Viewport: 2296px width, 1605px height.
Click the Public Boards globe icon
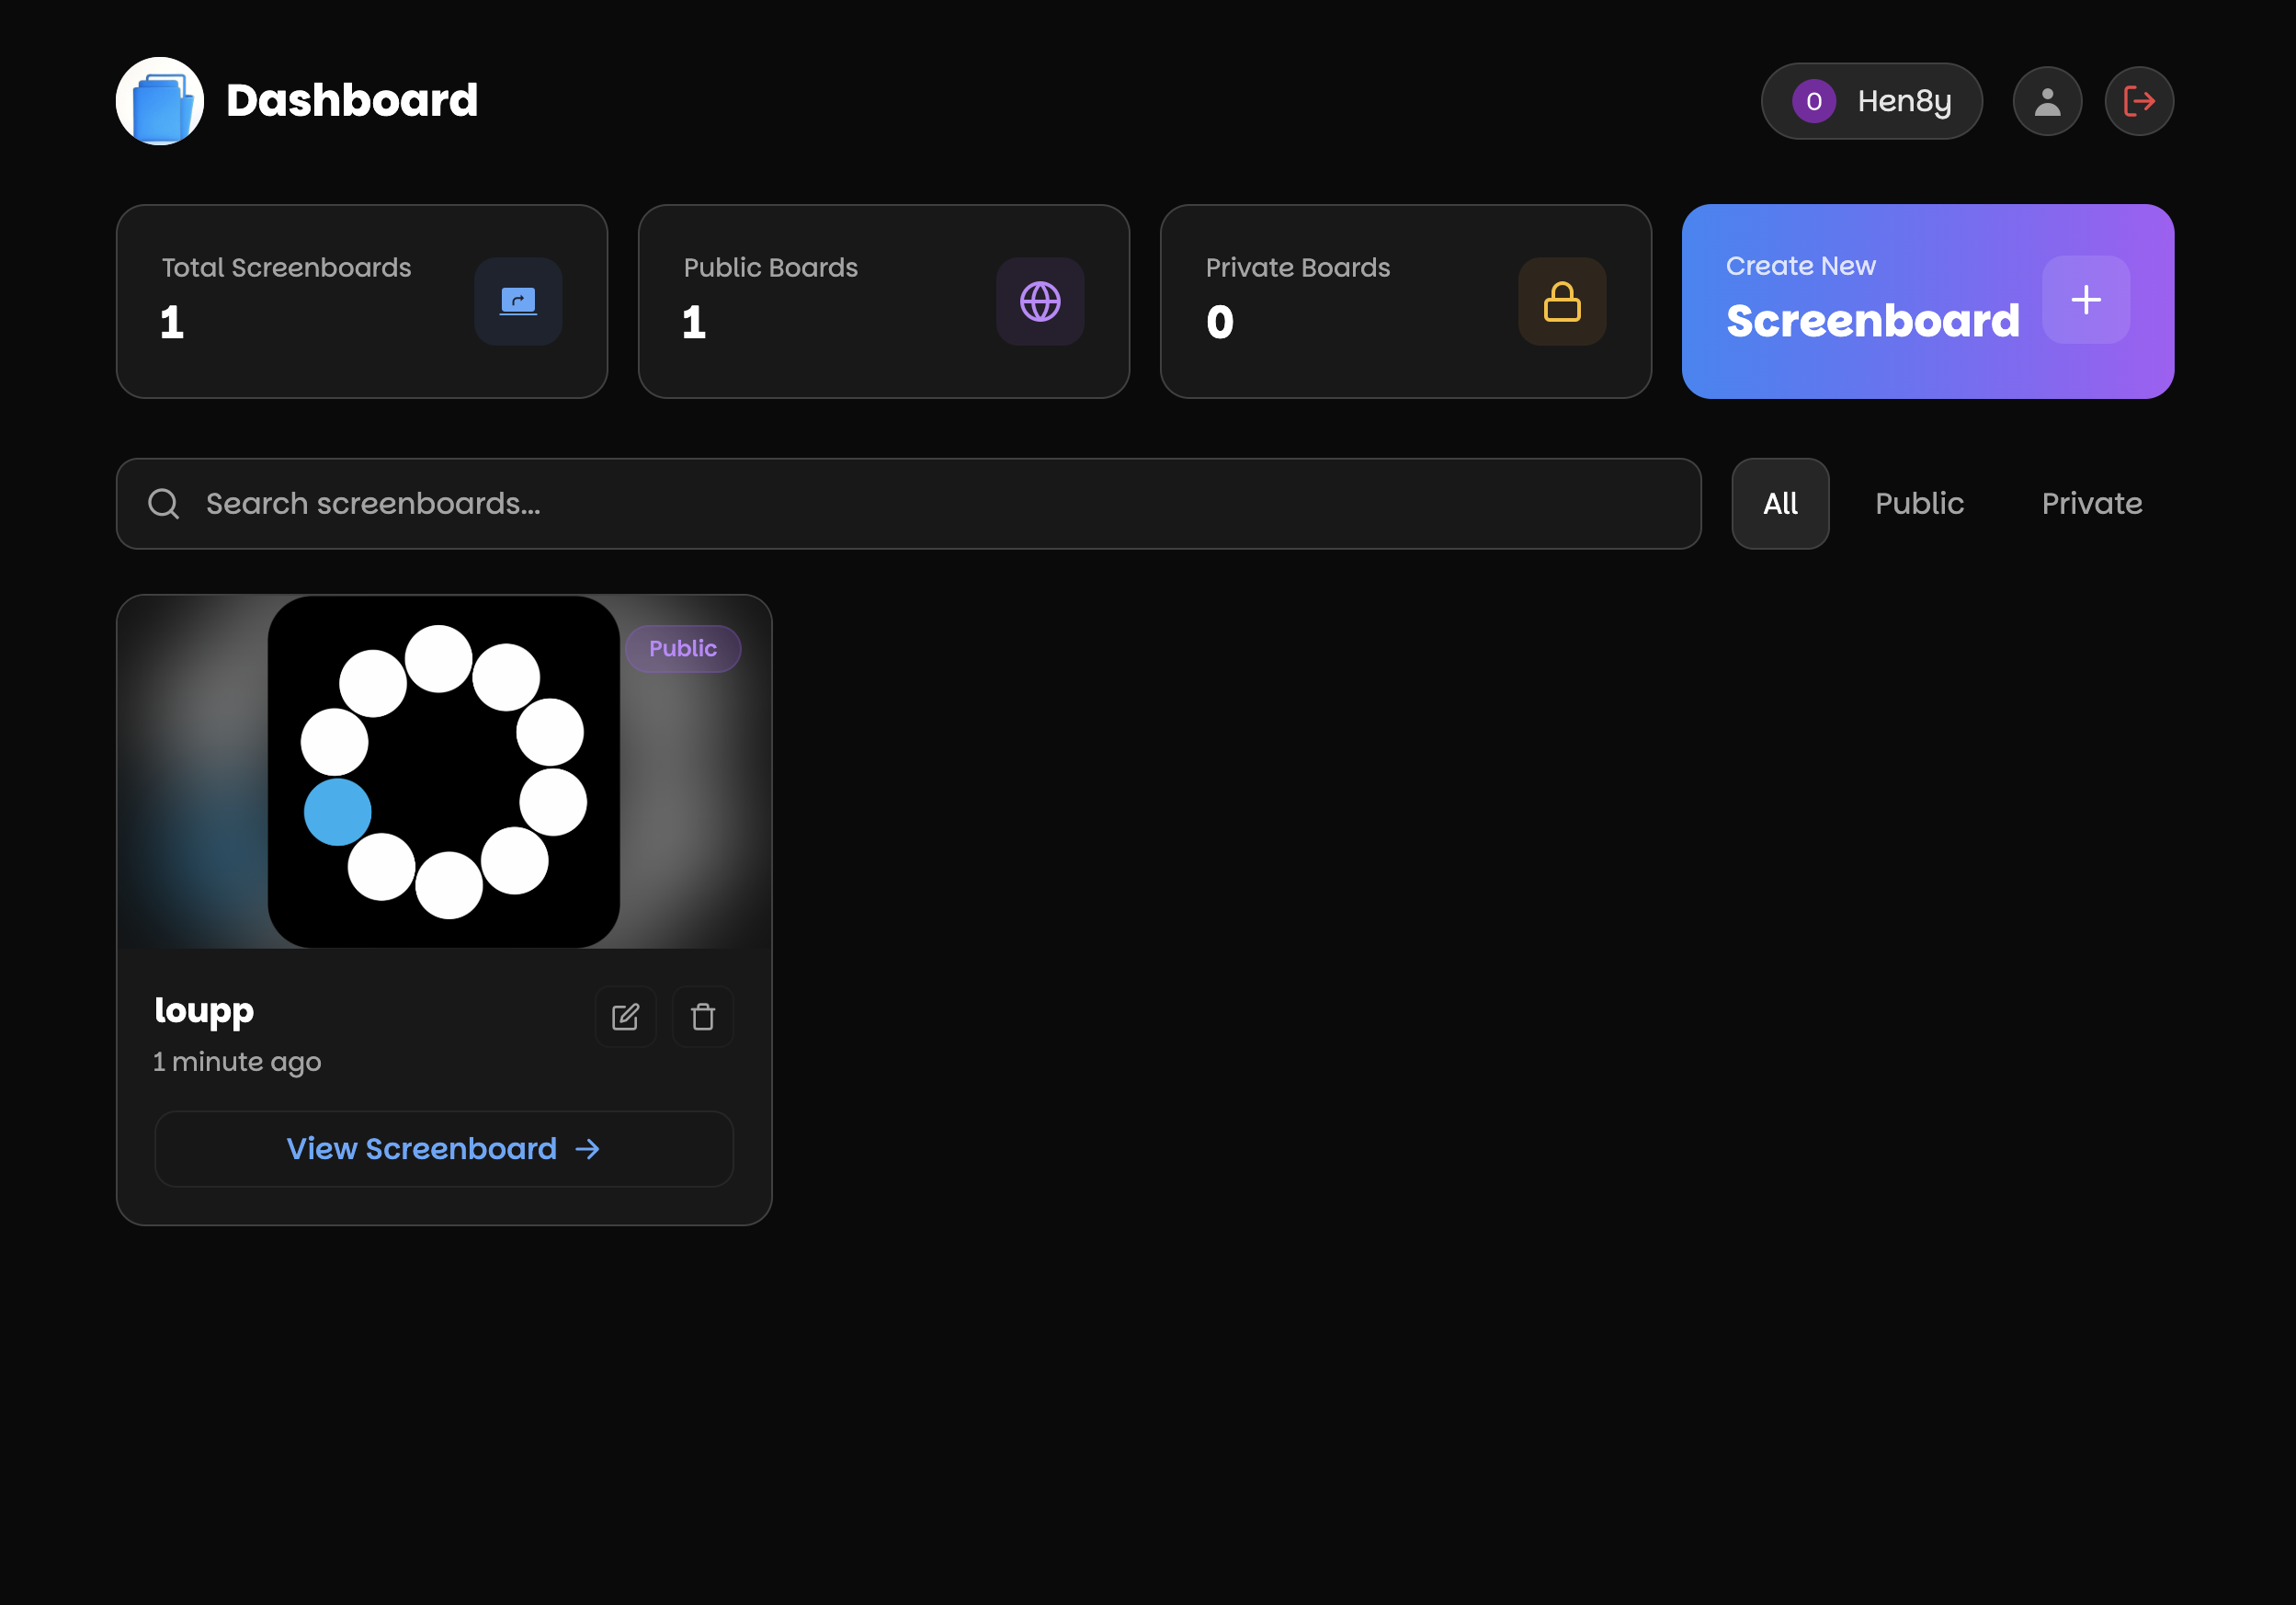coord(1040,301)
